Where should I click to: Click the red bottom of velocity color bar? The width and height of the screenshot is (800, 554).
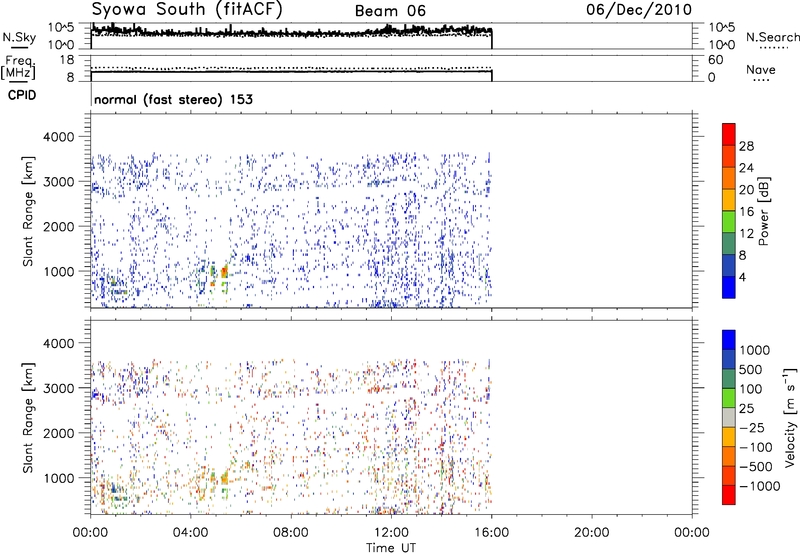pos(729,495)
